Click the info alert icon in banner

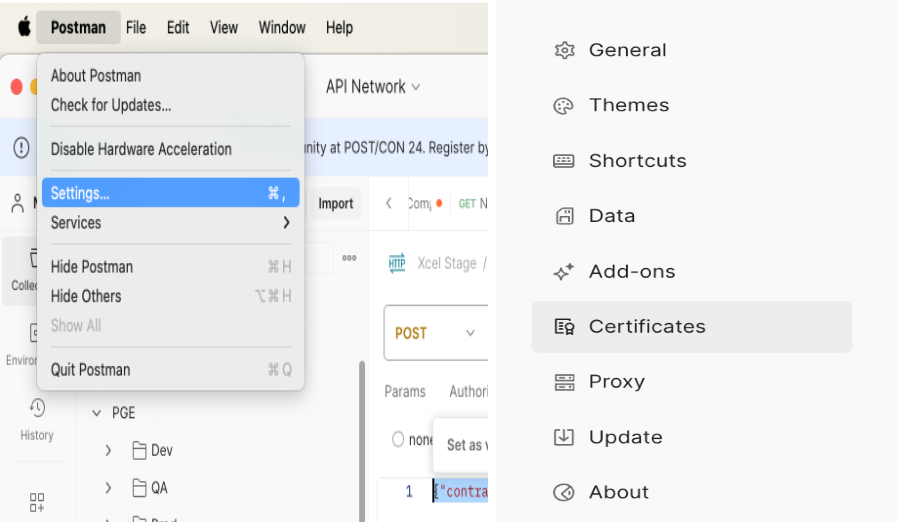pos(21,147)
